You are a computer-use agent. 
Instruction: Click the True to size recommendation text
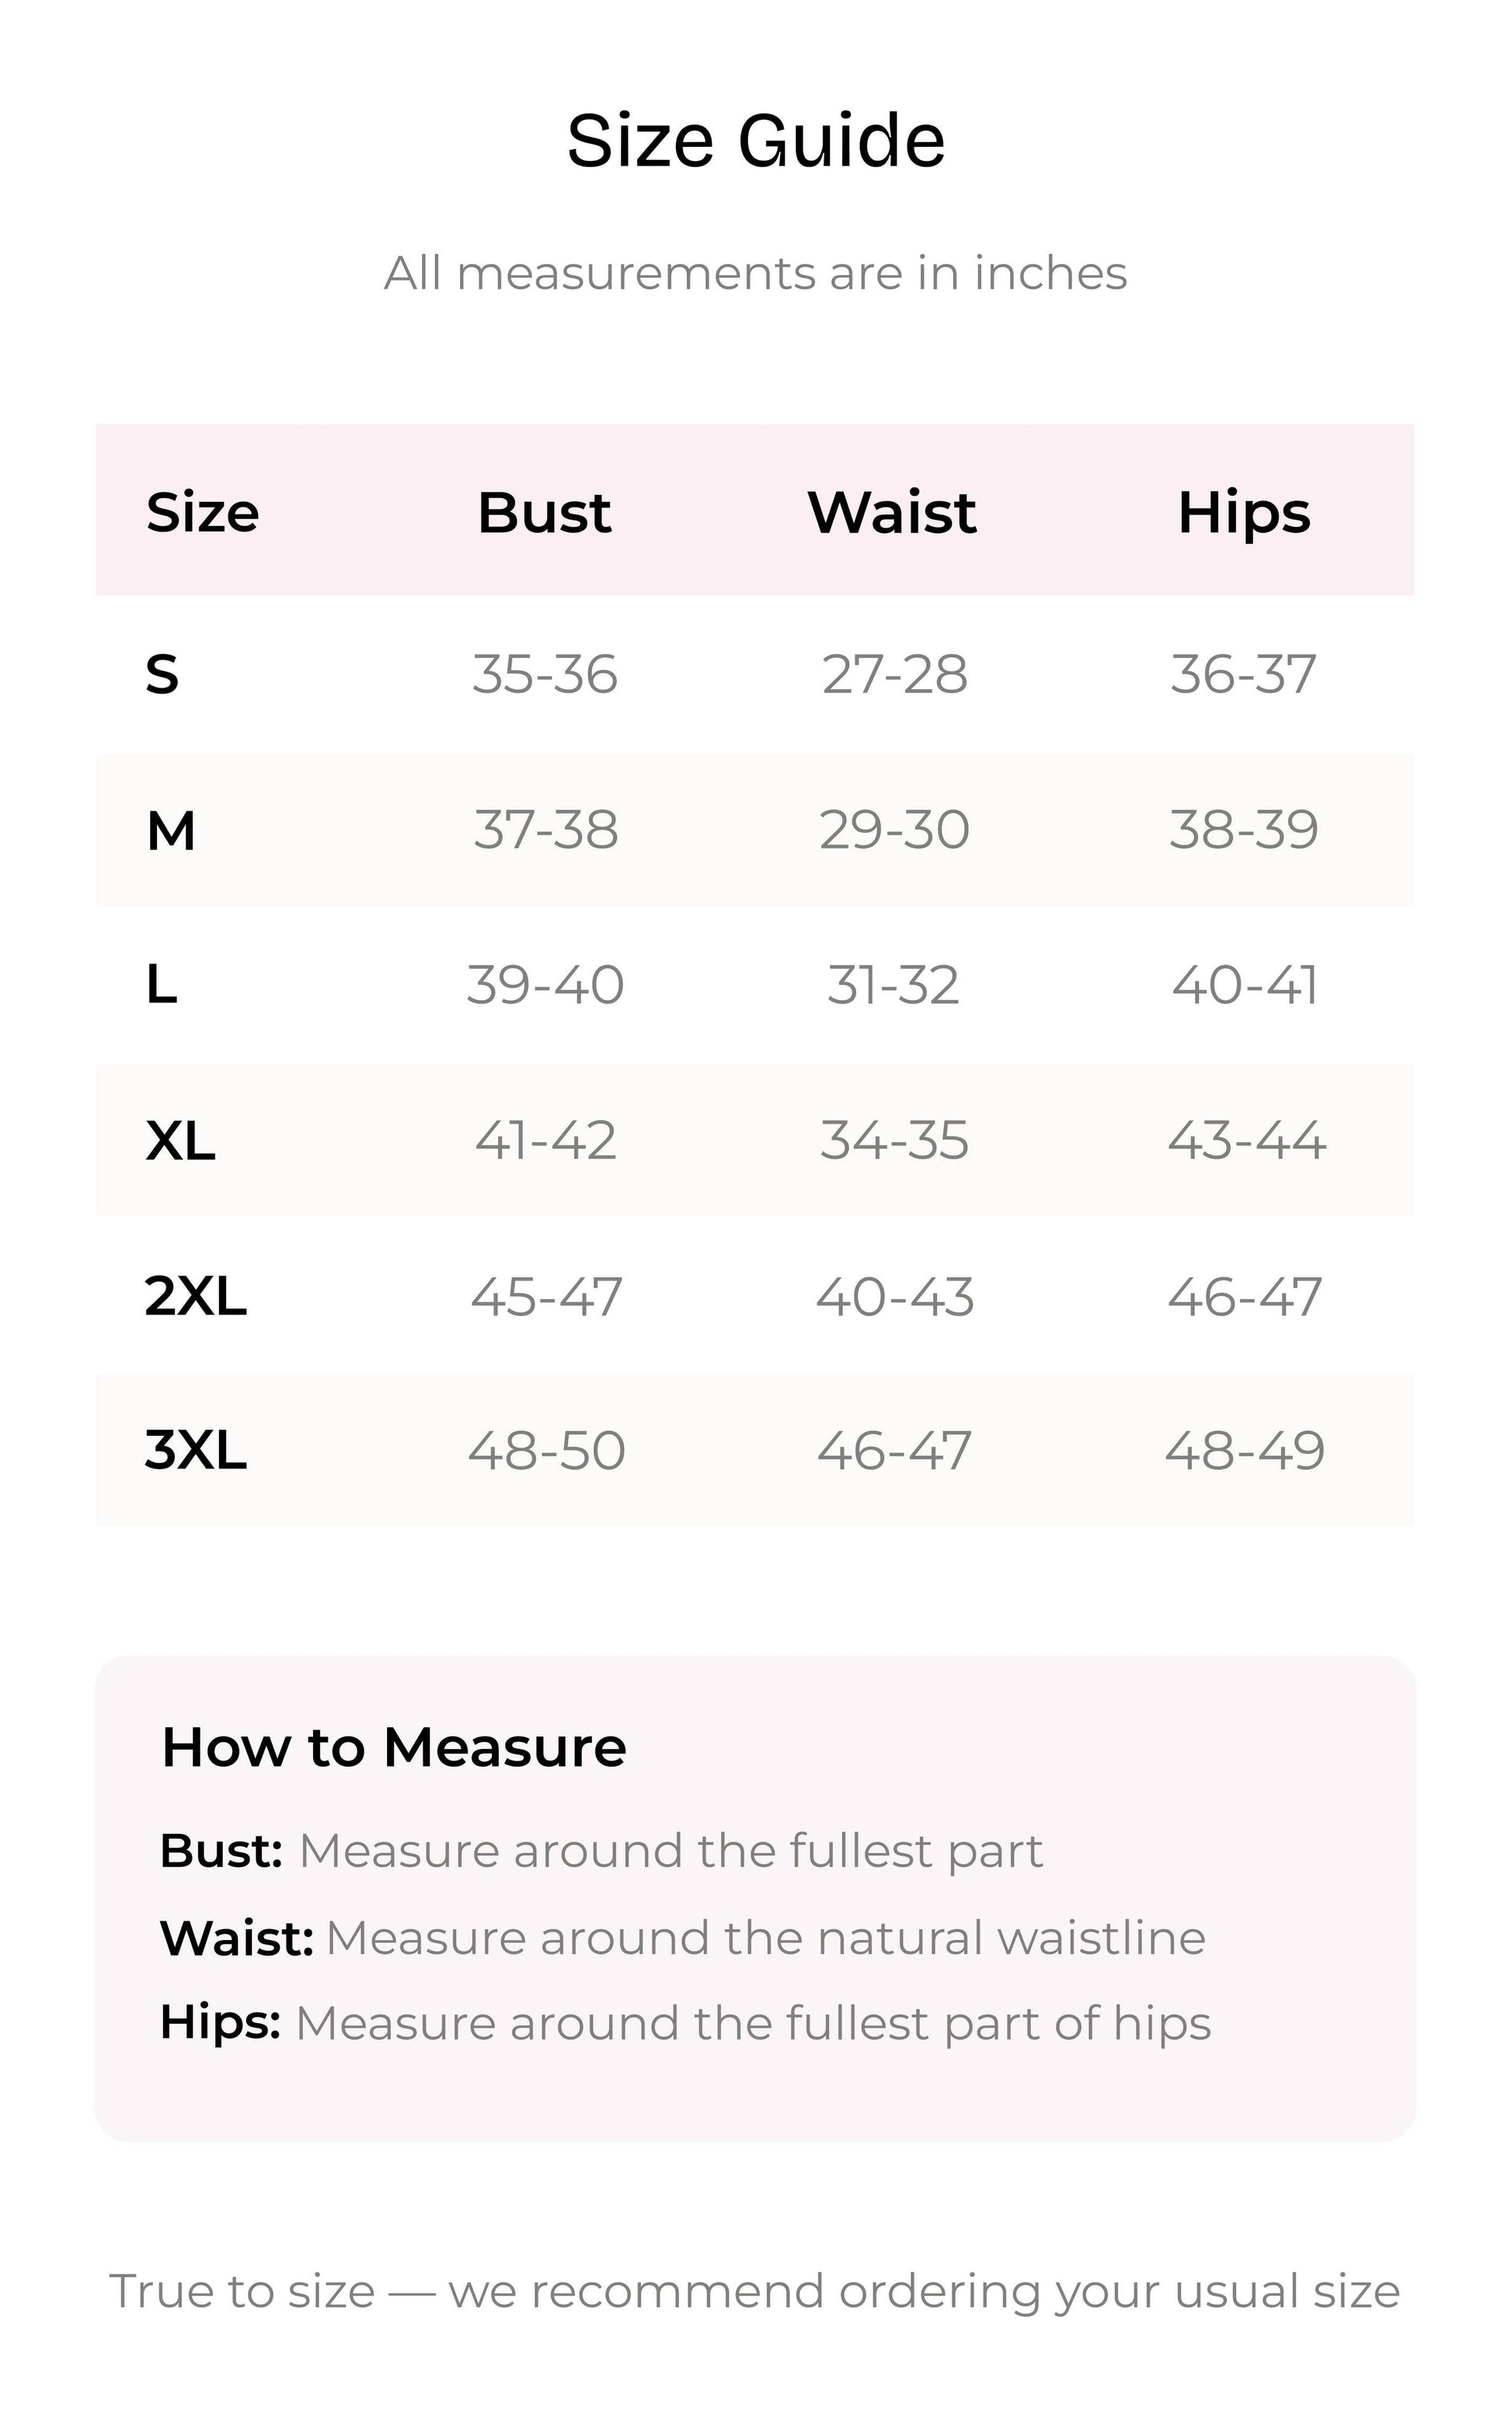[x=755, y=2291]
